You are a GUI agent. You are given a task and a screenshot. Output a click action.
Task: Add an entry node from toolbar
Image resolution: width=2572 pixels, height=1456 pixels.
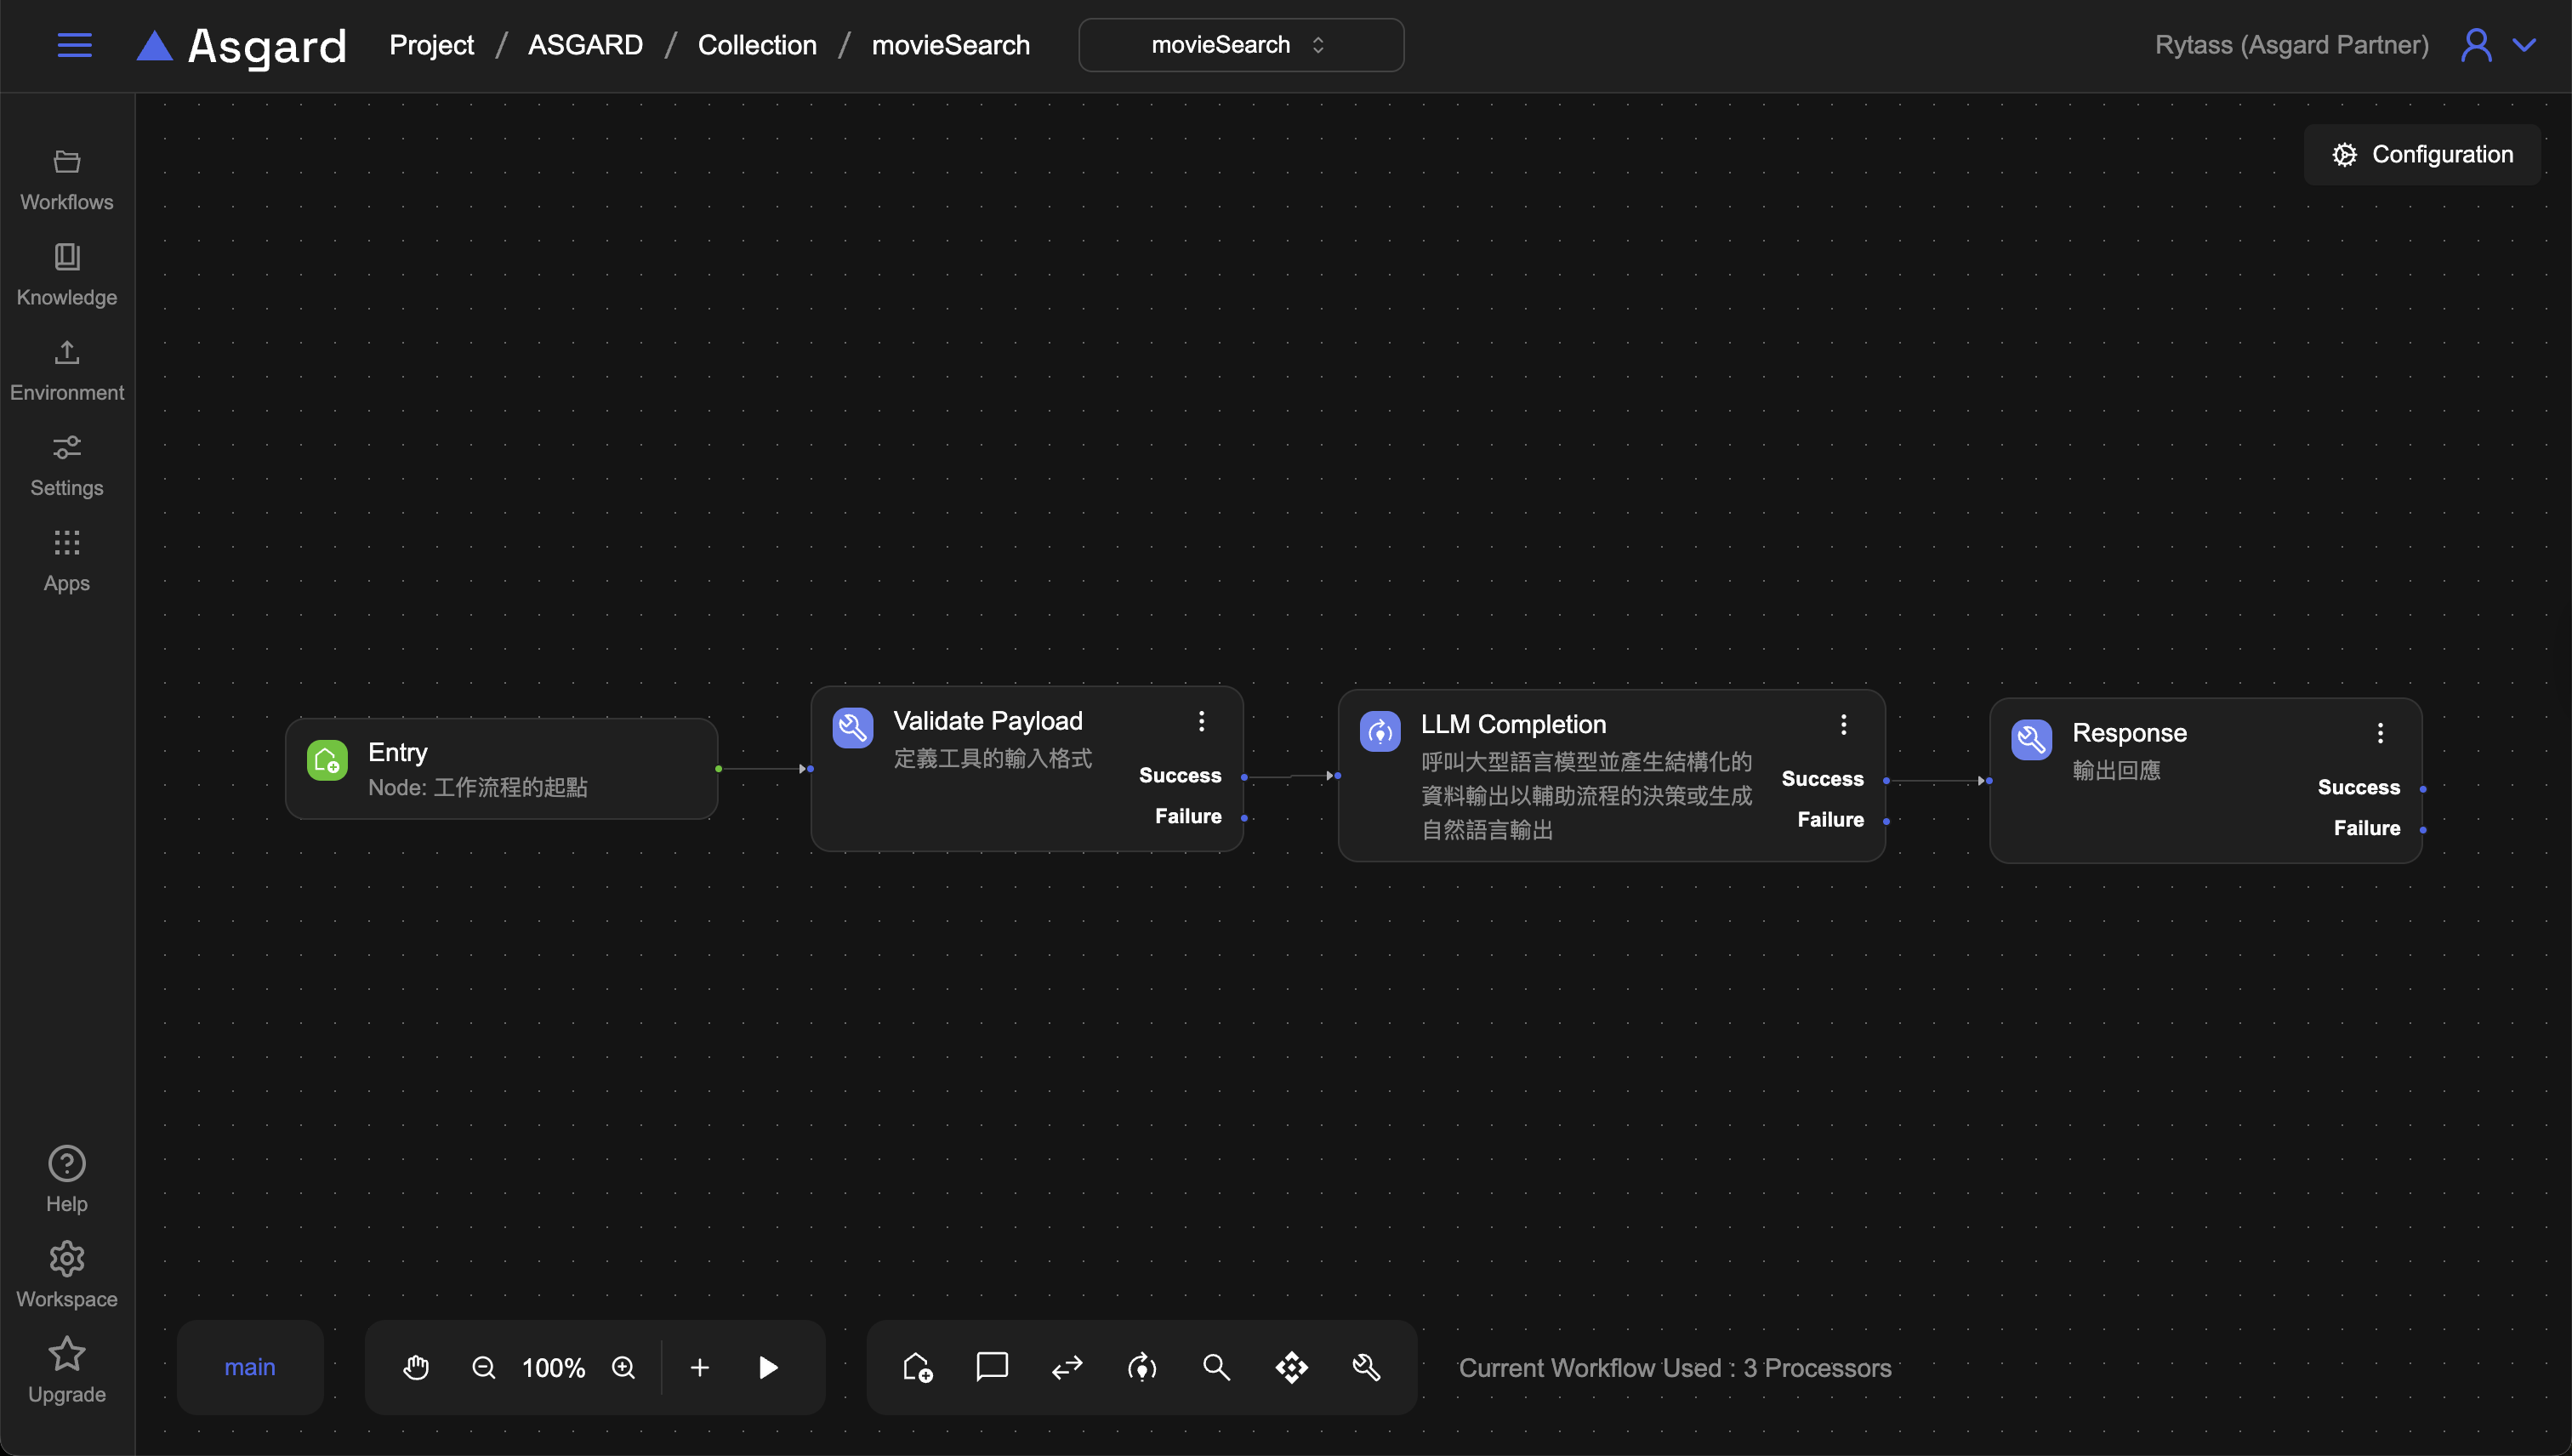pyautogui.click(x=917, y=1367)
